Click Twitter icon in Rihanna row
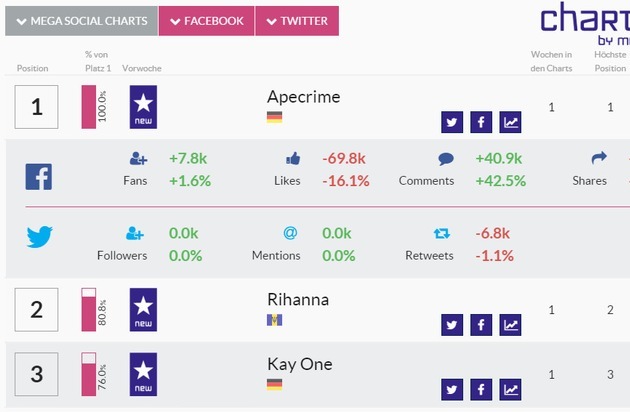This screenshot has width=630, height=412. [x=452, y=325]
